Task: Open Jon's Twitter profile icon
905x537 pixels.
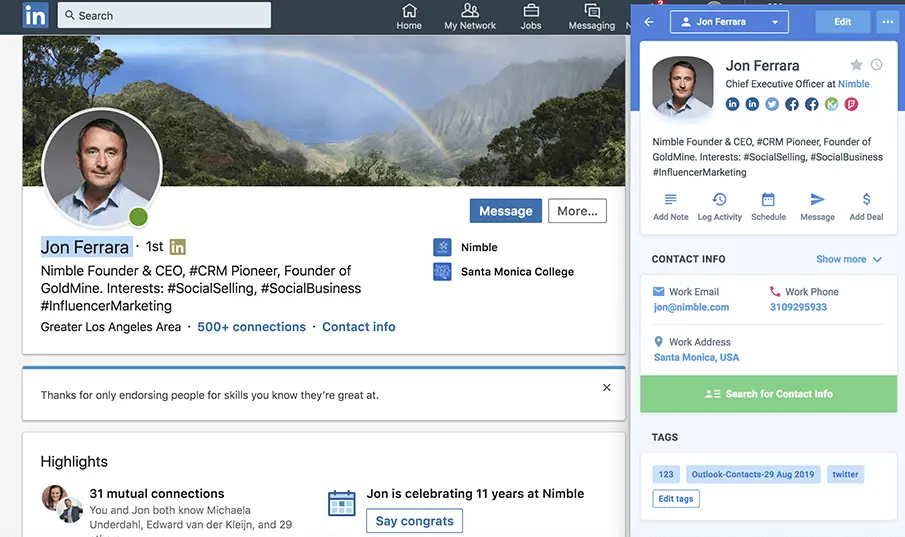Action: pos(772,104)
